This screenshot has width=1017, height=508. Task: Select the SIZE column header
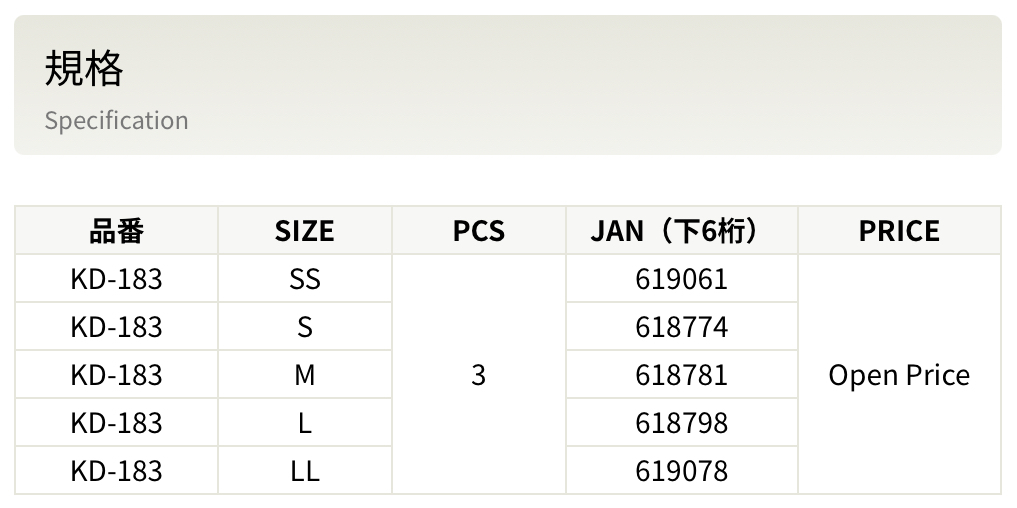click(x=304, y=231)
